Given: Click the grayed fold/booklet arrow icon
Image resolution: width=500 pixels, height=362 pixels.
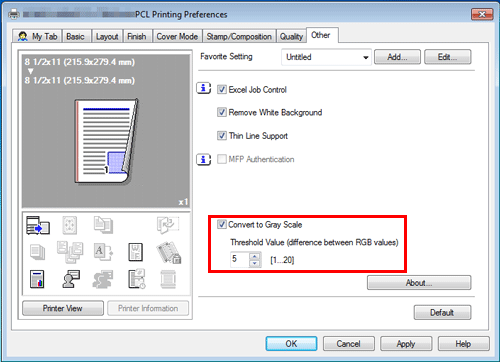Looking at the screenshot, I should tap(168, 224).
